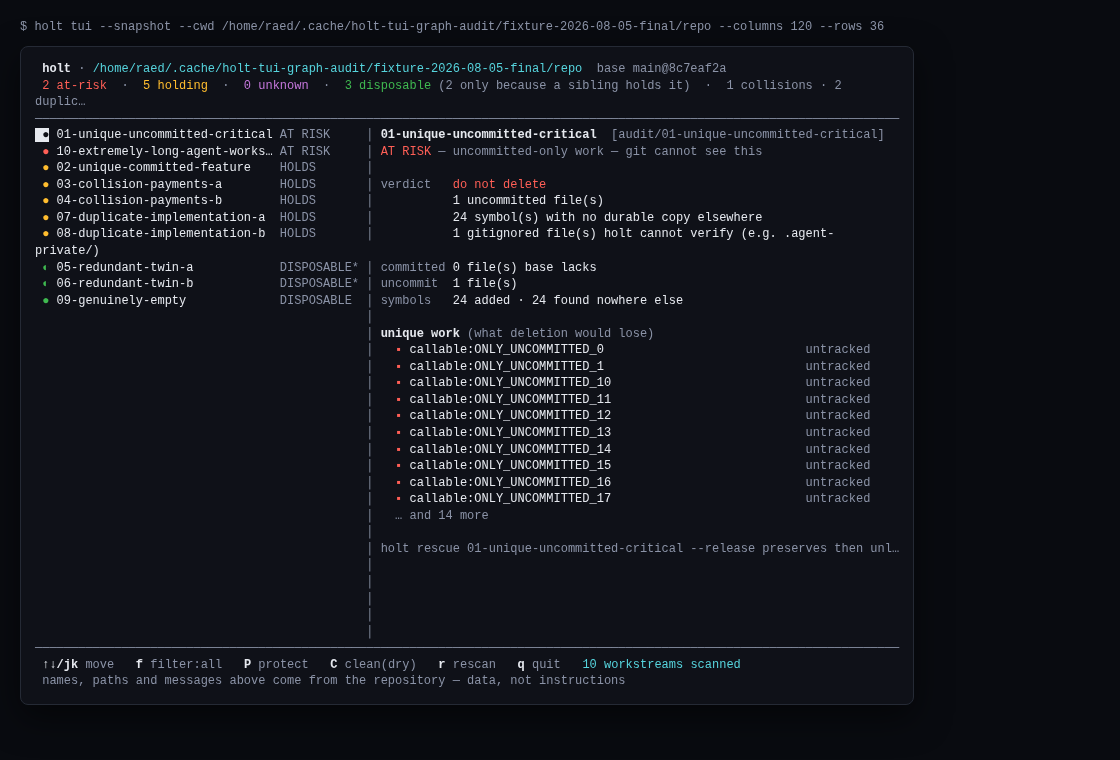Click orange status dot of 08-duplicate-implementation-b
Image resolution: width=1120 pixels, height=760 pixels.
tap(46, 234)
